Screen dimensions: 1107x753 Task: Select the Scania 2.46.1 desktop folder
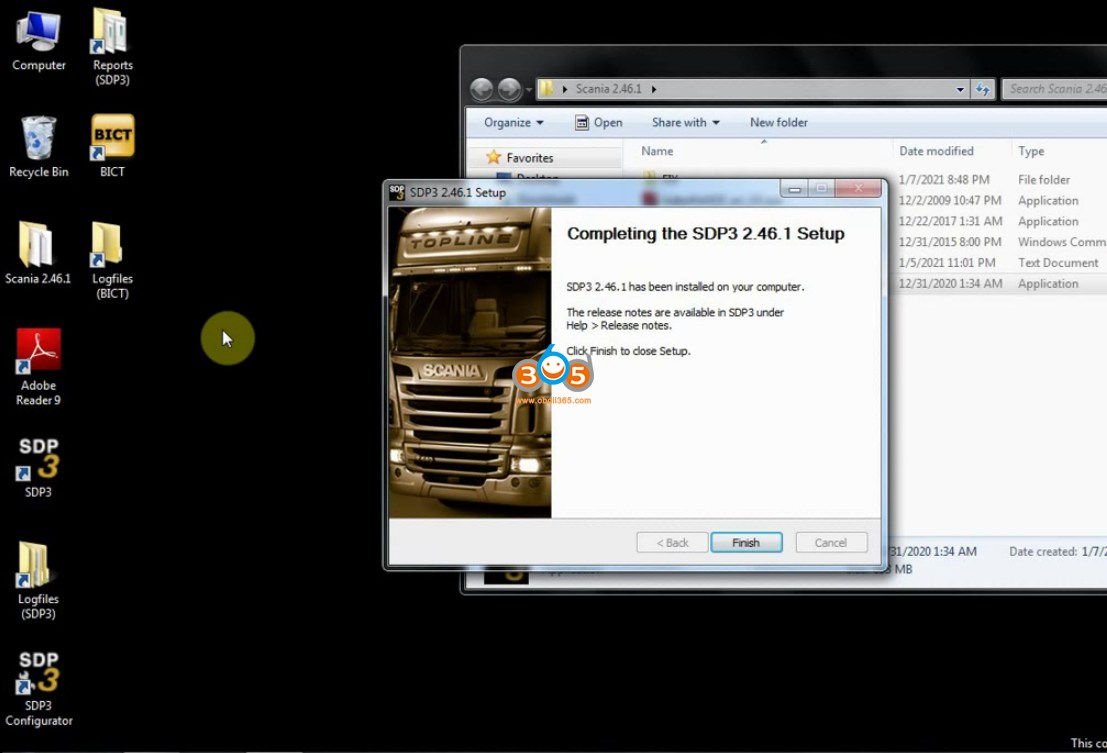pyautogui.click(x=38, y=253)
